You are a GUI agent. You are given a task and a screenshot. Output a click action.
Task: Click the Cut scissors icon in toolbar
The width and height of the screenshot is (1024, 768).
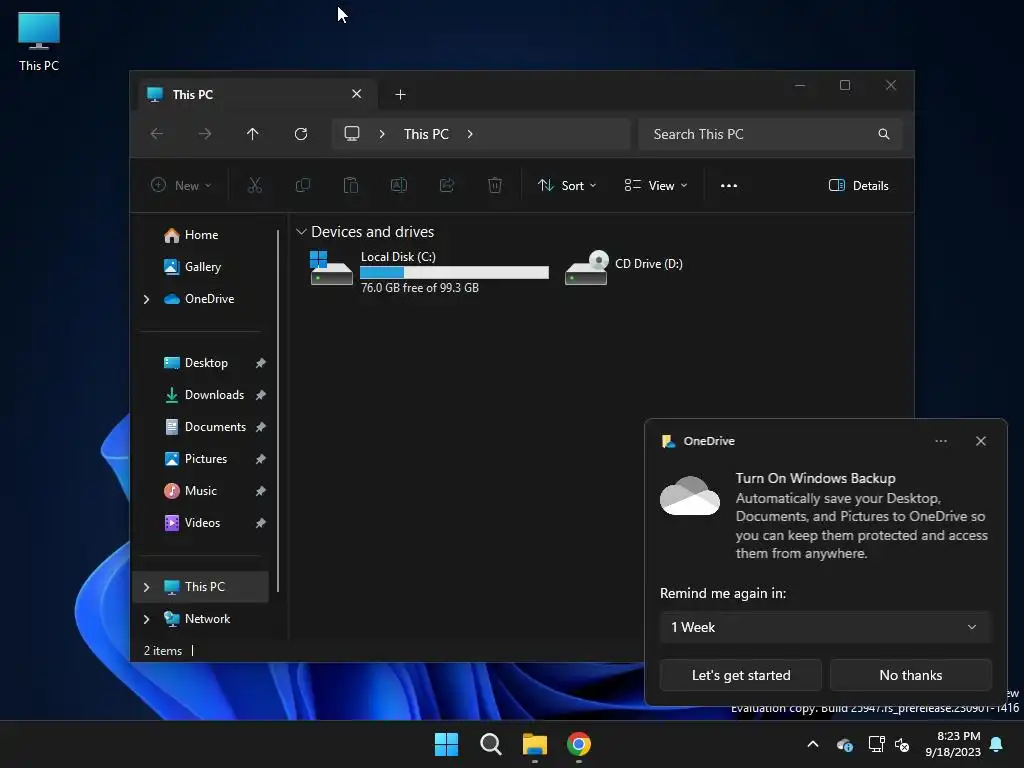coord(255,185)
